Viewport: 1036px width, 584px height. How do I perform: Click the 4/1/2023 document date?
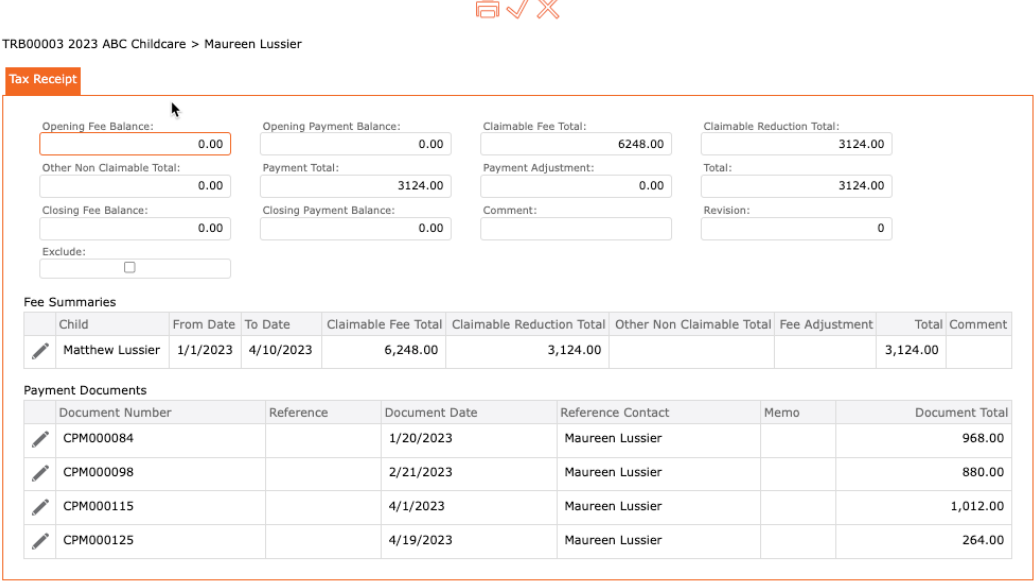click(x=416, y=506)
